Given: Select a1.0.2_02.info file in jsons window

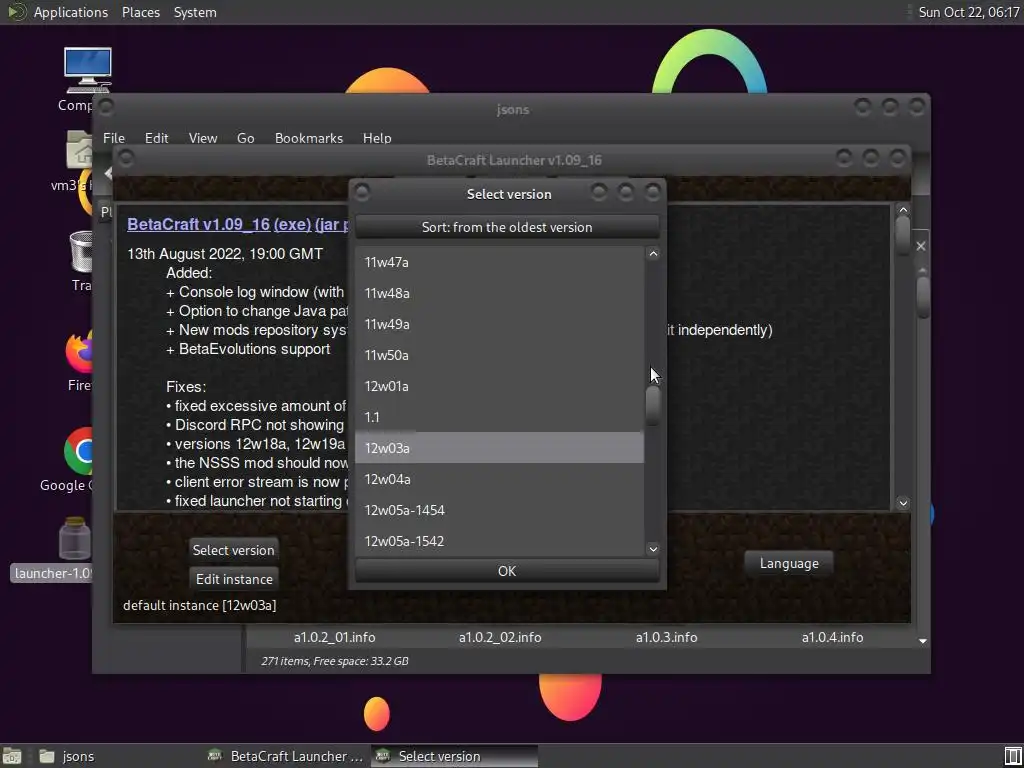Looking at the screenshot, I should (x=500, y=637).
